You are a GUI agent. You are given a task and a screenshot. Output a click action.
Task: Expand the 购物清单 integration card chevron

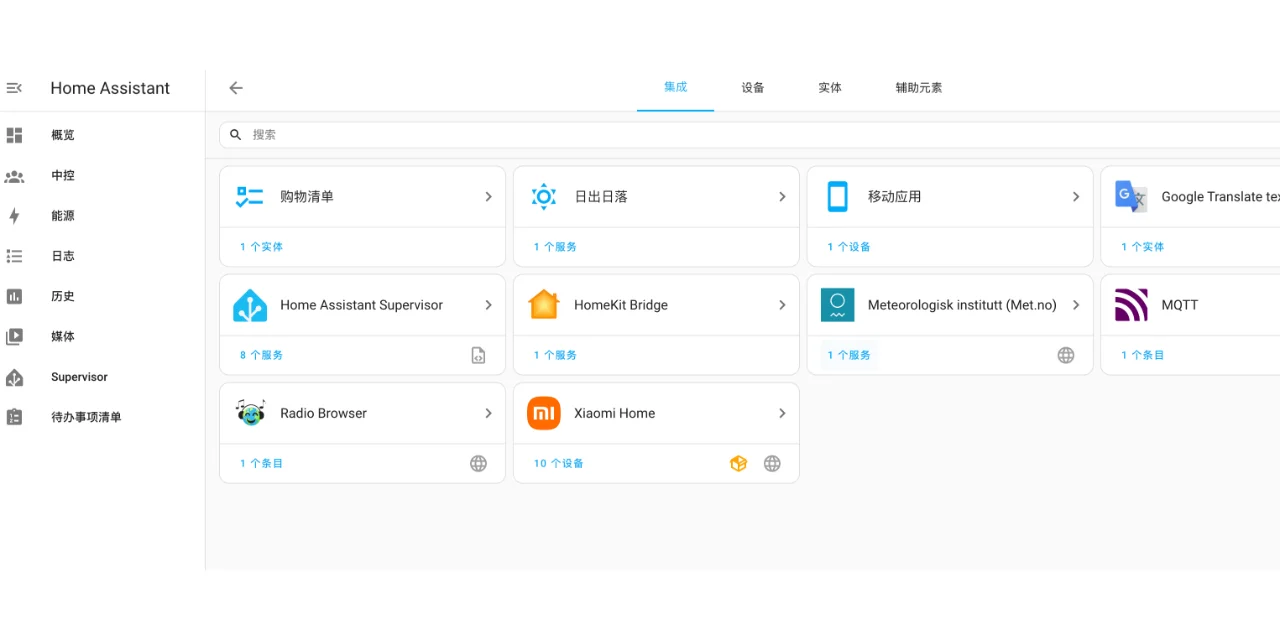coord(489,196)
